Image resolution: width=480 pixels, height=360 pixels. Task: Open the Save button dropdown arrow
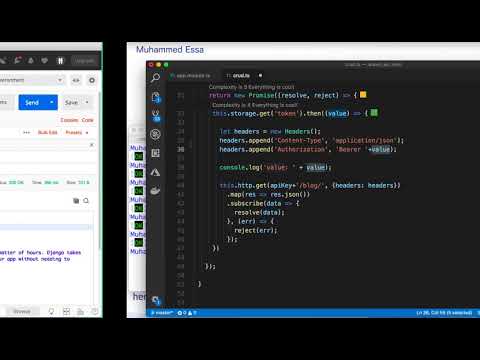[87, 102]
